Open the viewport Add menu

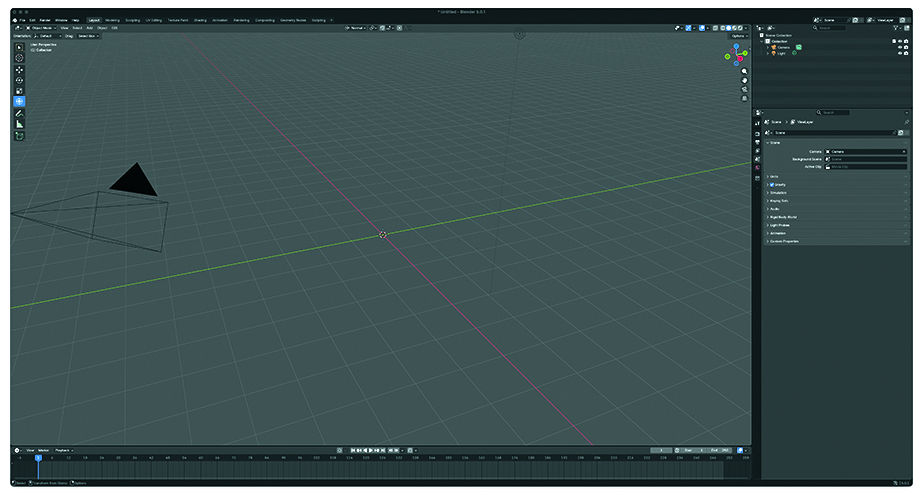[89, 28]
